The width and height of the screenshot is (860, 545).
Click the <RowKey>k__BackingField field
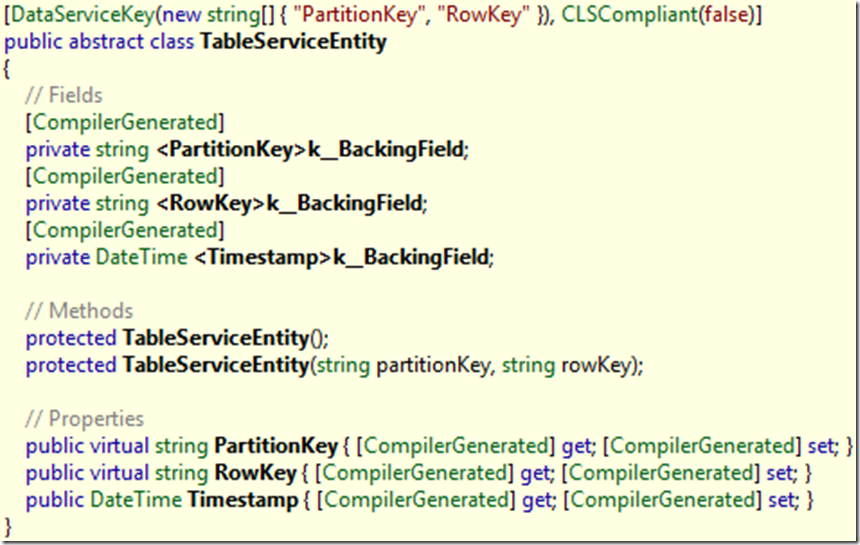pos(291,203)
